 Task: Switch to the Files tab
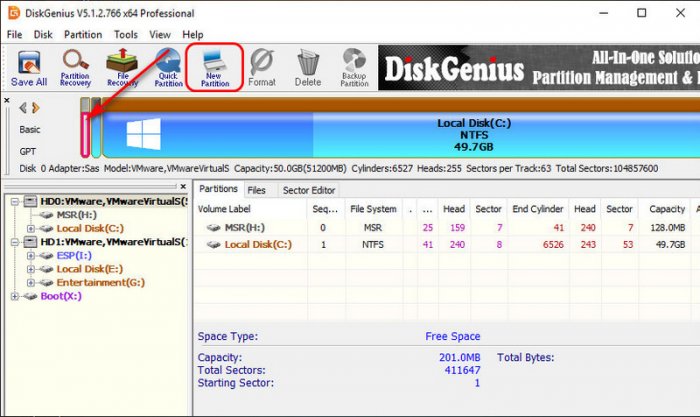tap(256, 190)
